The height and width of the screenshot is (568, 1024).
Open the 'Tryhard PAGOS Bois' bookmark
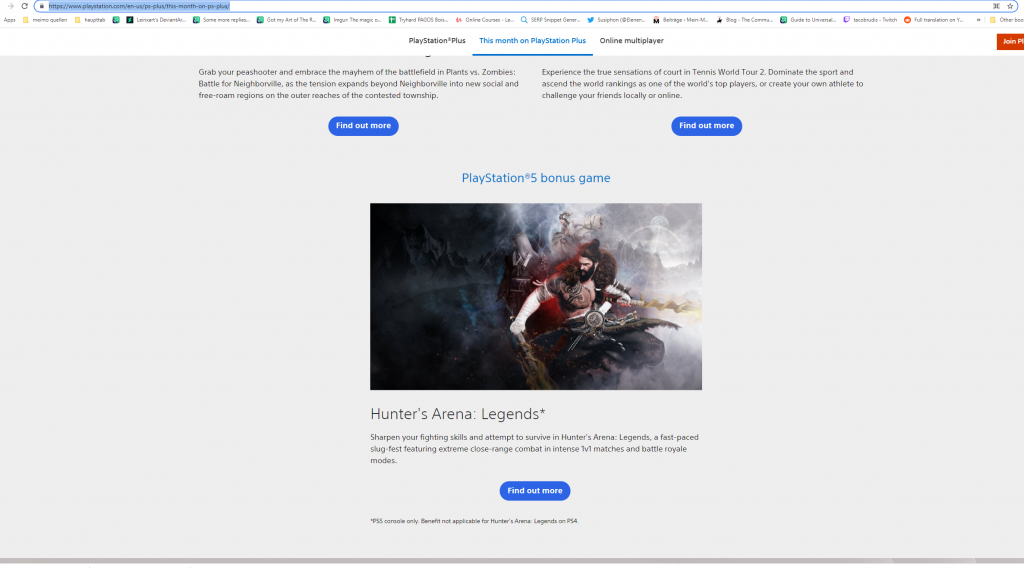(x=419, y=20)
